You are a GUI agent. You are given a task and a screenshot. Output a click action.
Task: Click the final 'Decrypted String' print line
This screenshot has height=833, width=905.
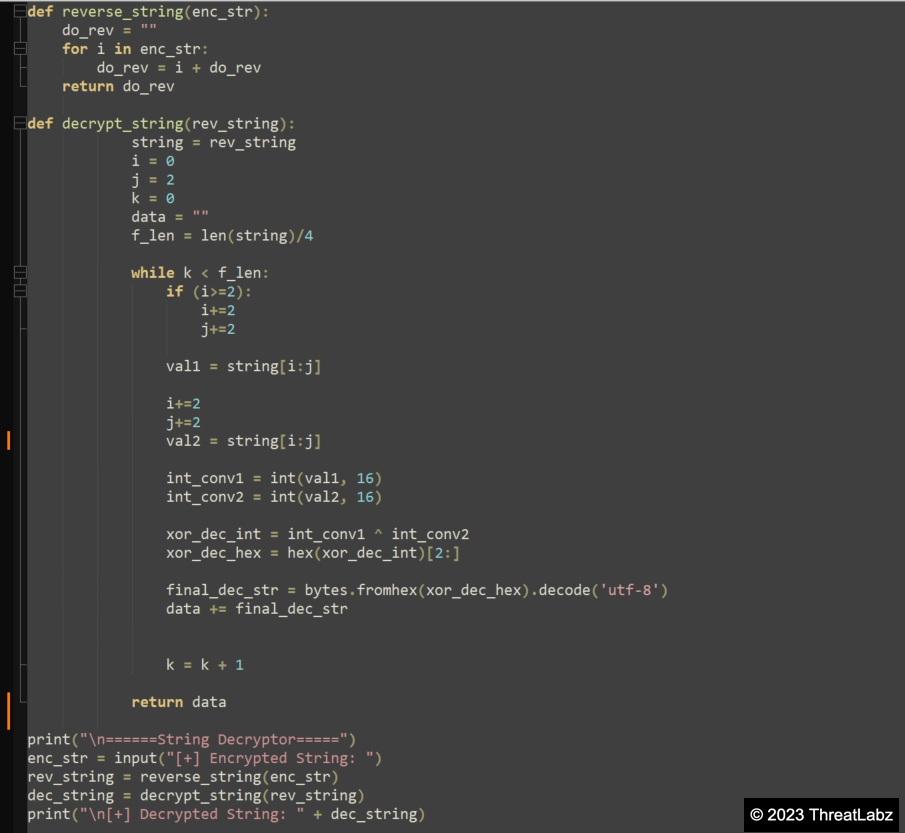(226, 814)
